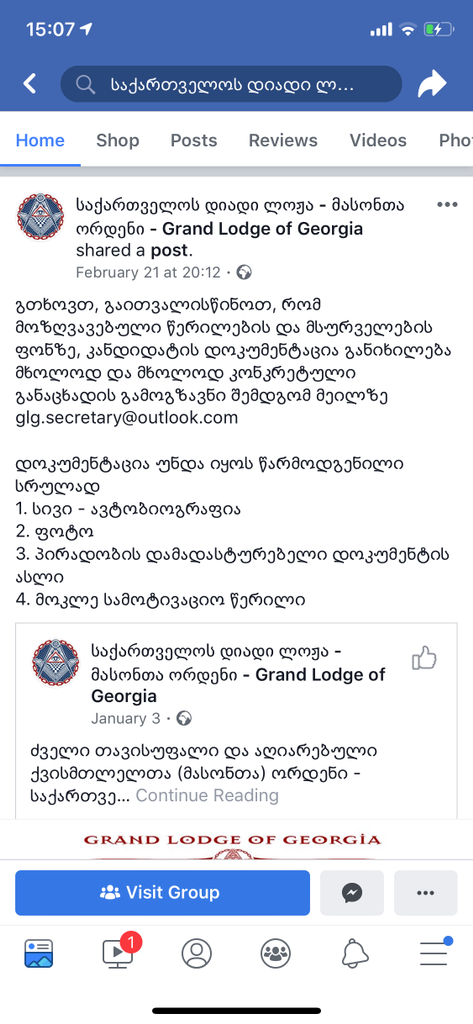
Task: Open the post options three-dots menu
Action: [x=447, y=205]
